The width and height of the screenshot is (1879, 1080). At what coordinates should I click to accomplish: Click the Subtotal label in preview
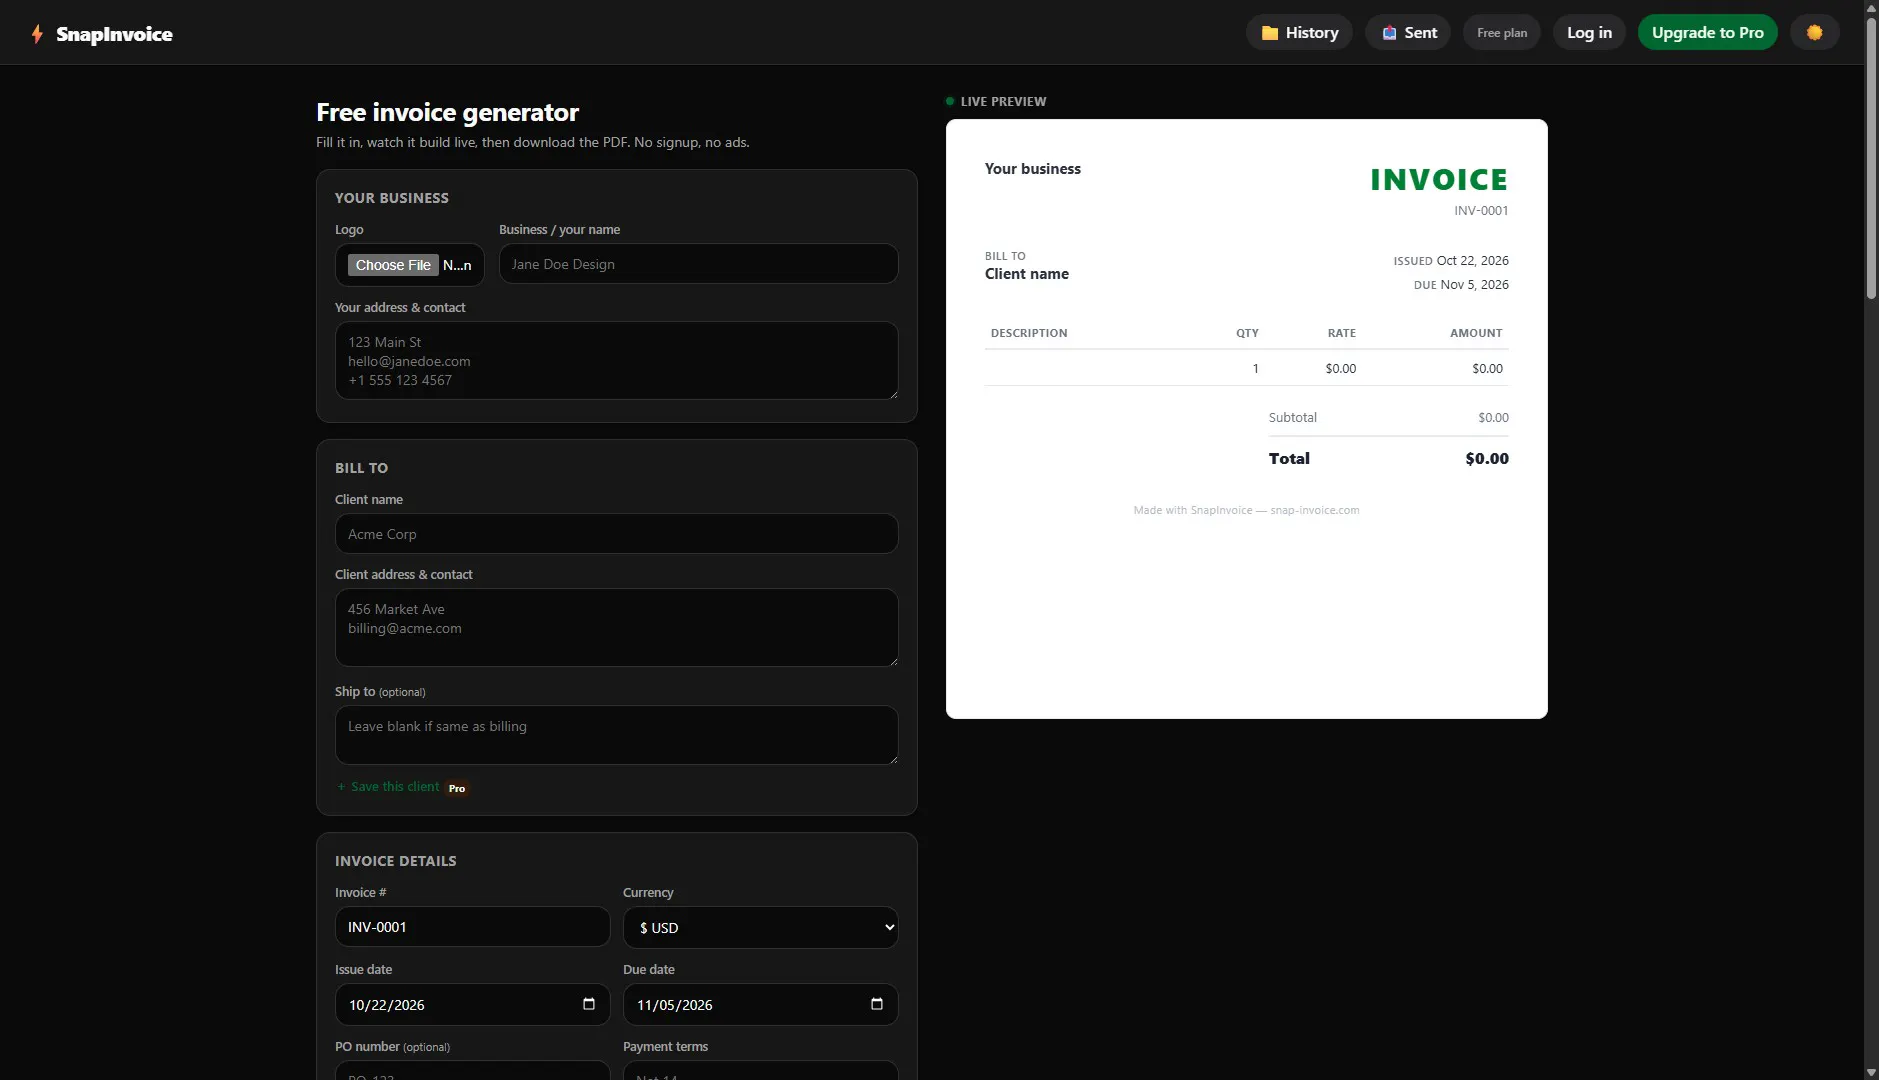coord(1292,418)
